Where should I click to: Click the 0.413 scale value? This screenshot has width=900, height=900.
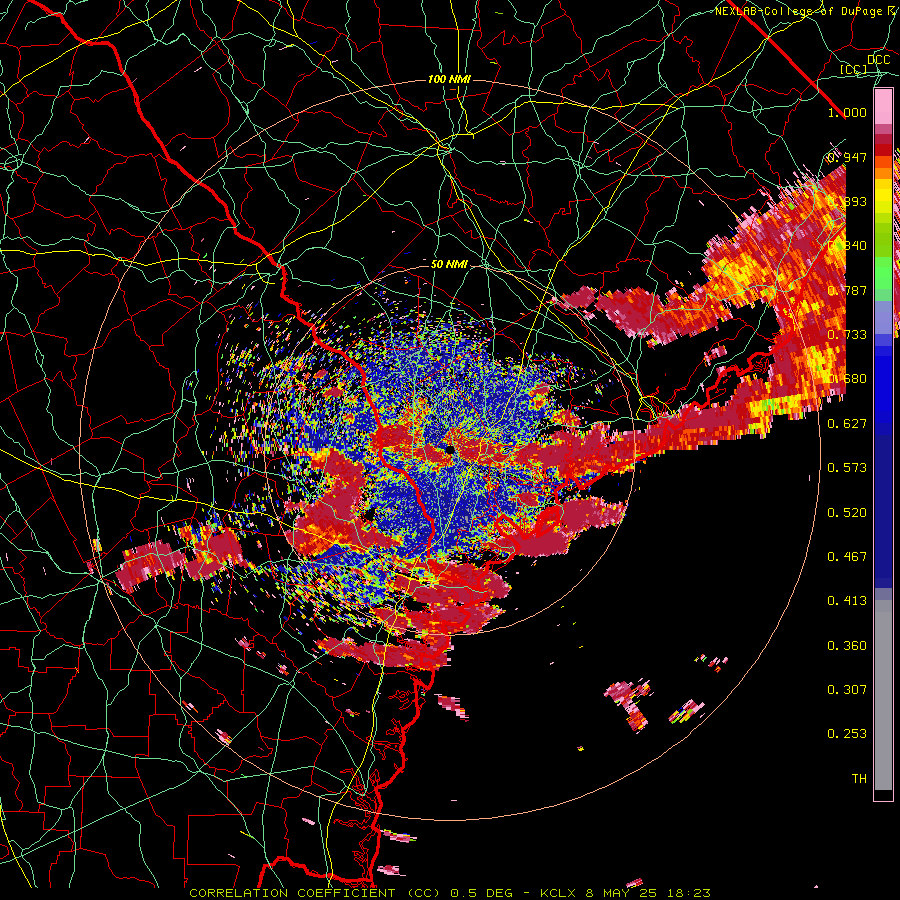tap(847, 601)
